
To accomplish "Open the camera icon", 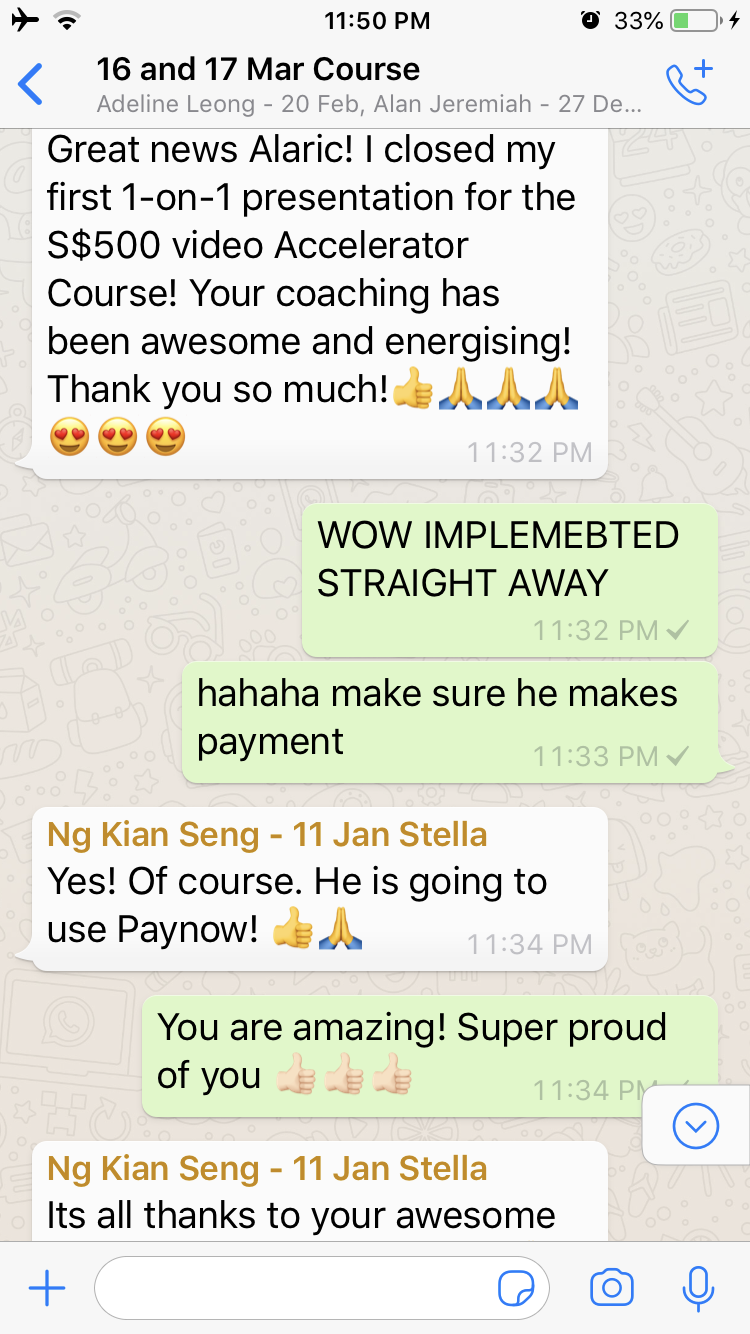I will point(612,1288).
